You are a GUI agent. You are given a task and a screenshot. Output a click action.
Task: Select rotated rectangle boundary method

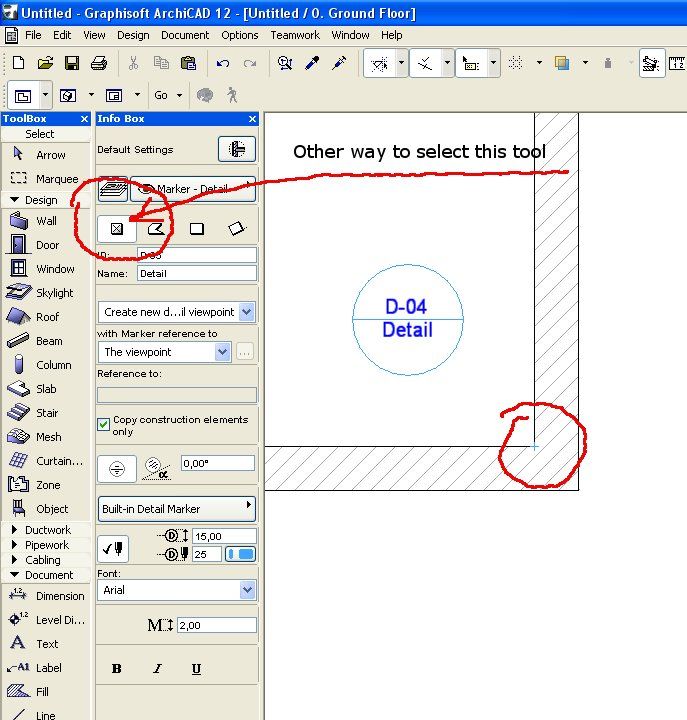(237, 229)
